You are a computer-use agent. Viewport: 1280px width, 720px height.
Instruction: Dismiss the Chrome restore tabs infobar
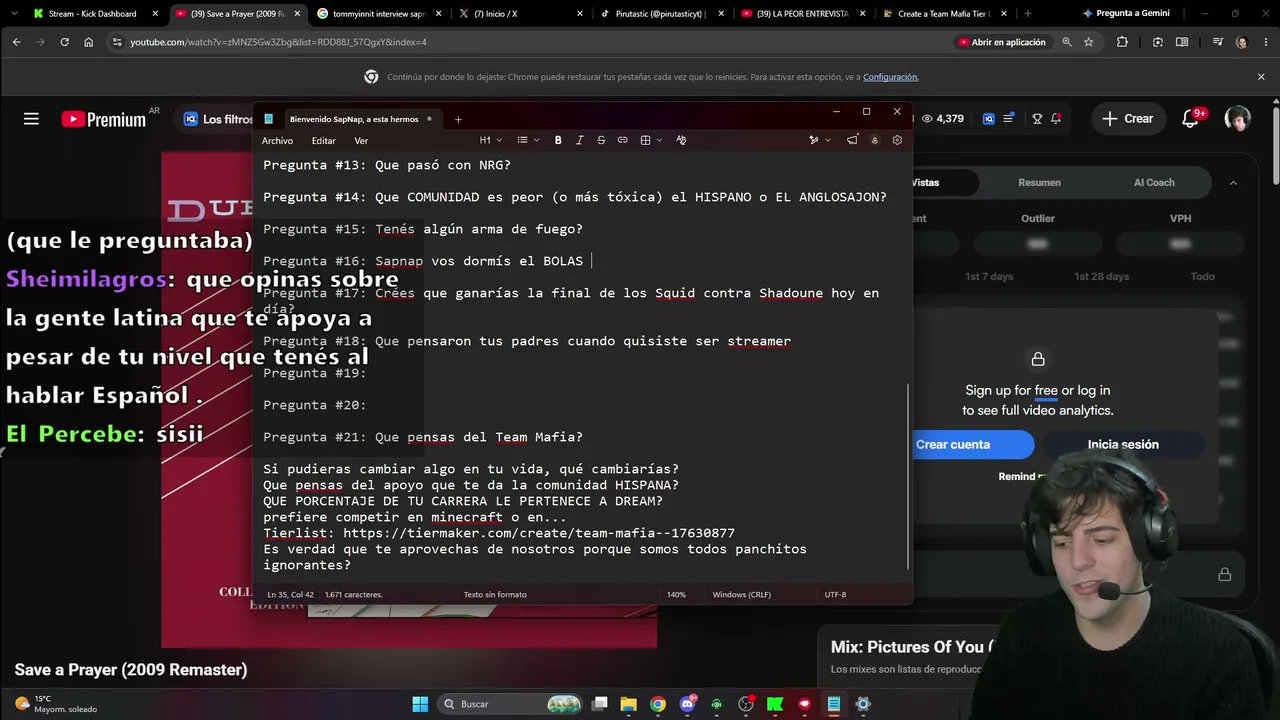coord(1261,77)
